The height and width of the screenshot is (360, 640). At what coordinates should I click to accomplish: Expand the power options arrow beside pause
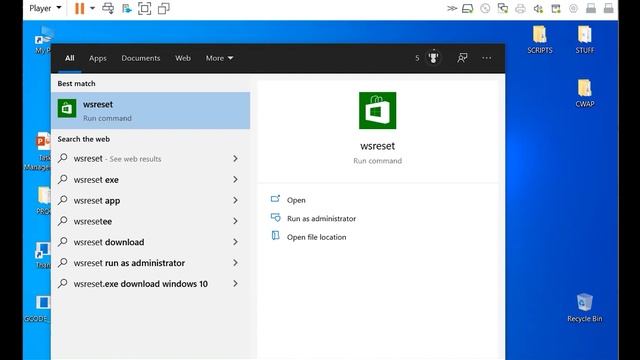point(92,9)
